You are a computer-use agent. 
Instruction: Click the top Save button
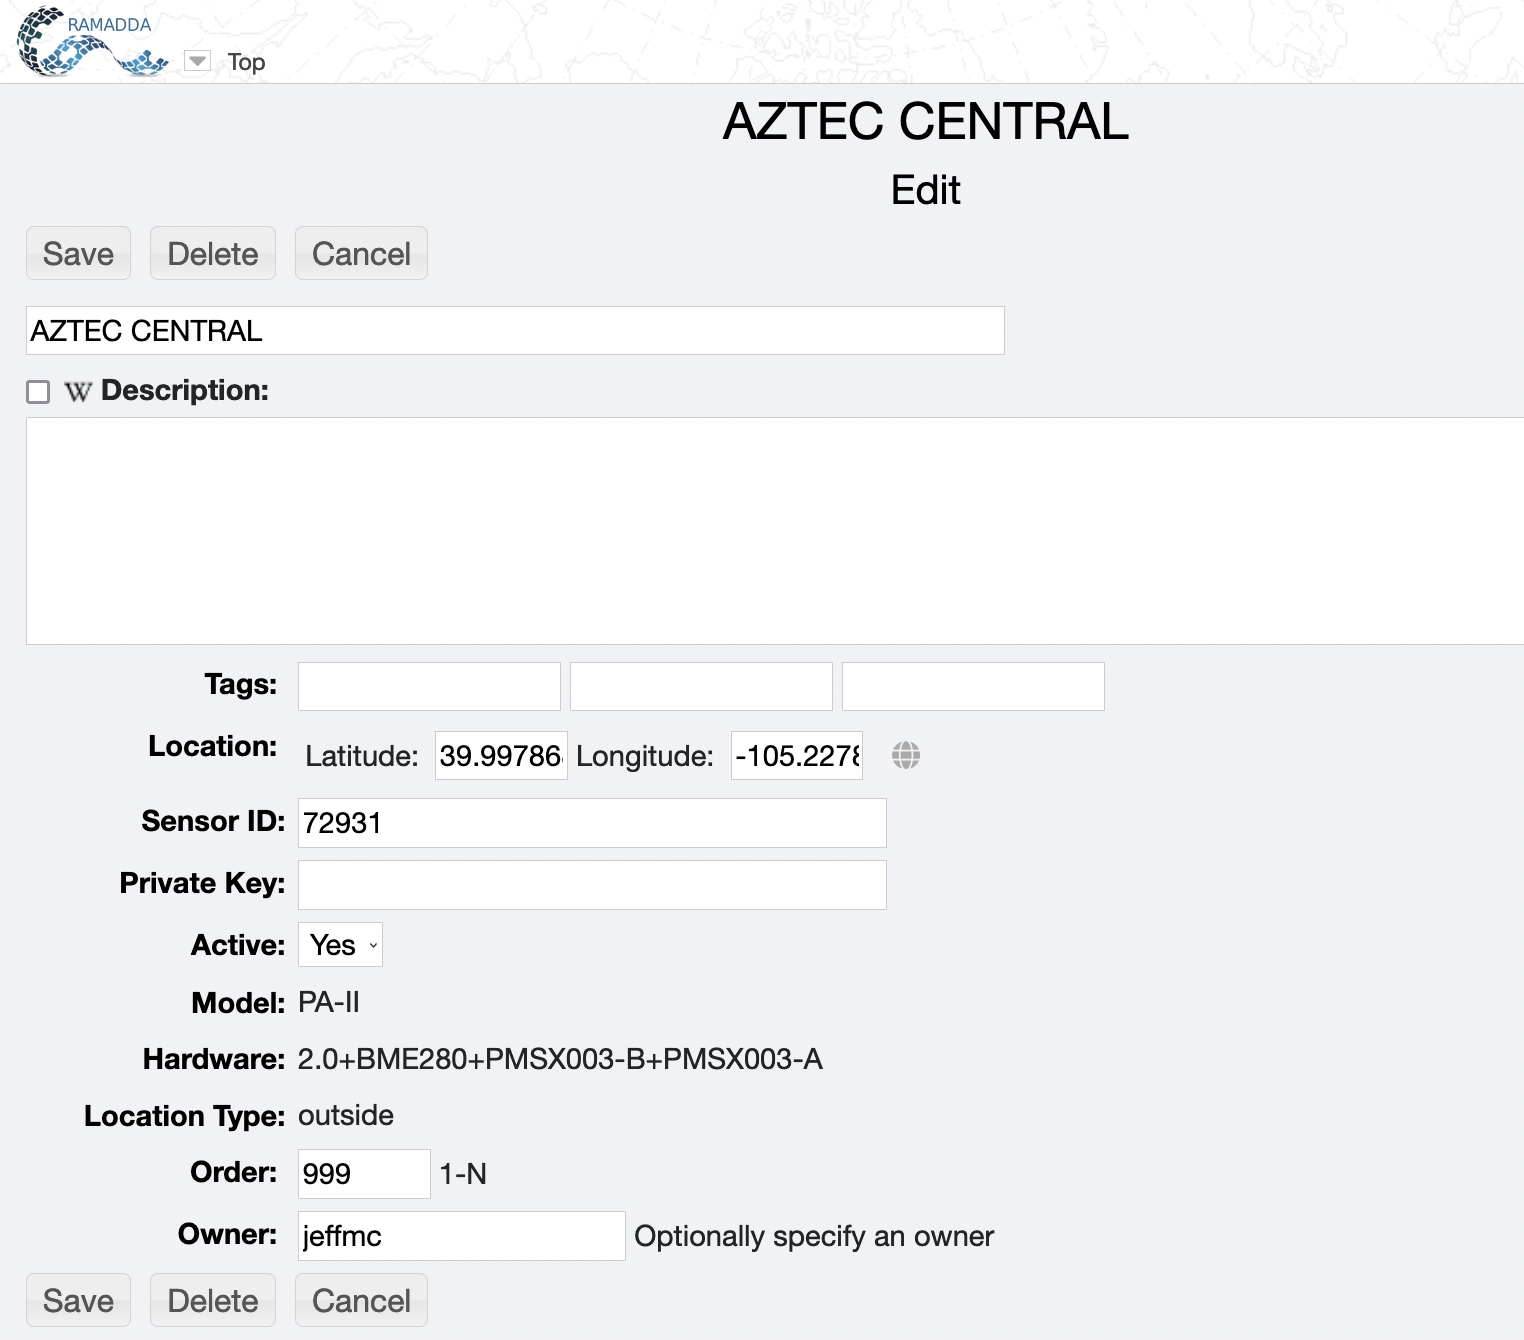78,254
